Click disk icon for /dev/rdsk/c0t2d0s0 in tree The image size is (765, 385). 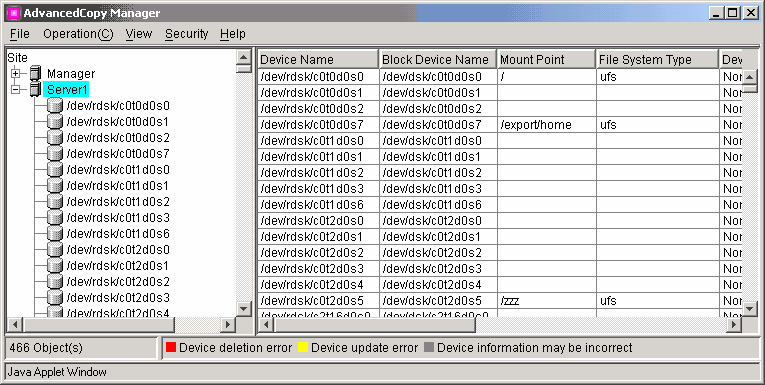coord(55,250)
